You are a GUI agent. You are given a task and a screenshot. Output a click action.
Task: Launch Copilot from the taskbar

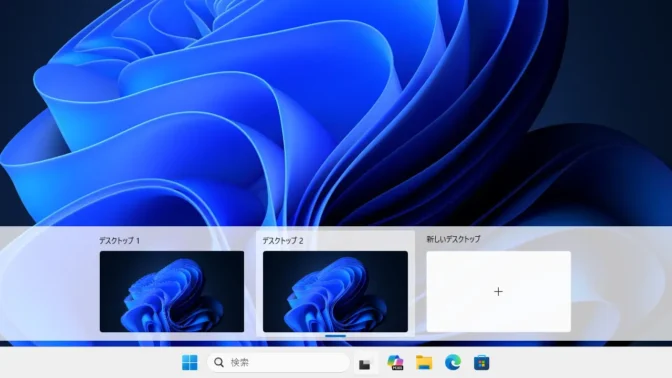point(395,363)
